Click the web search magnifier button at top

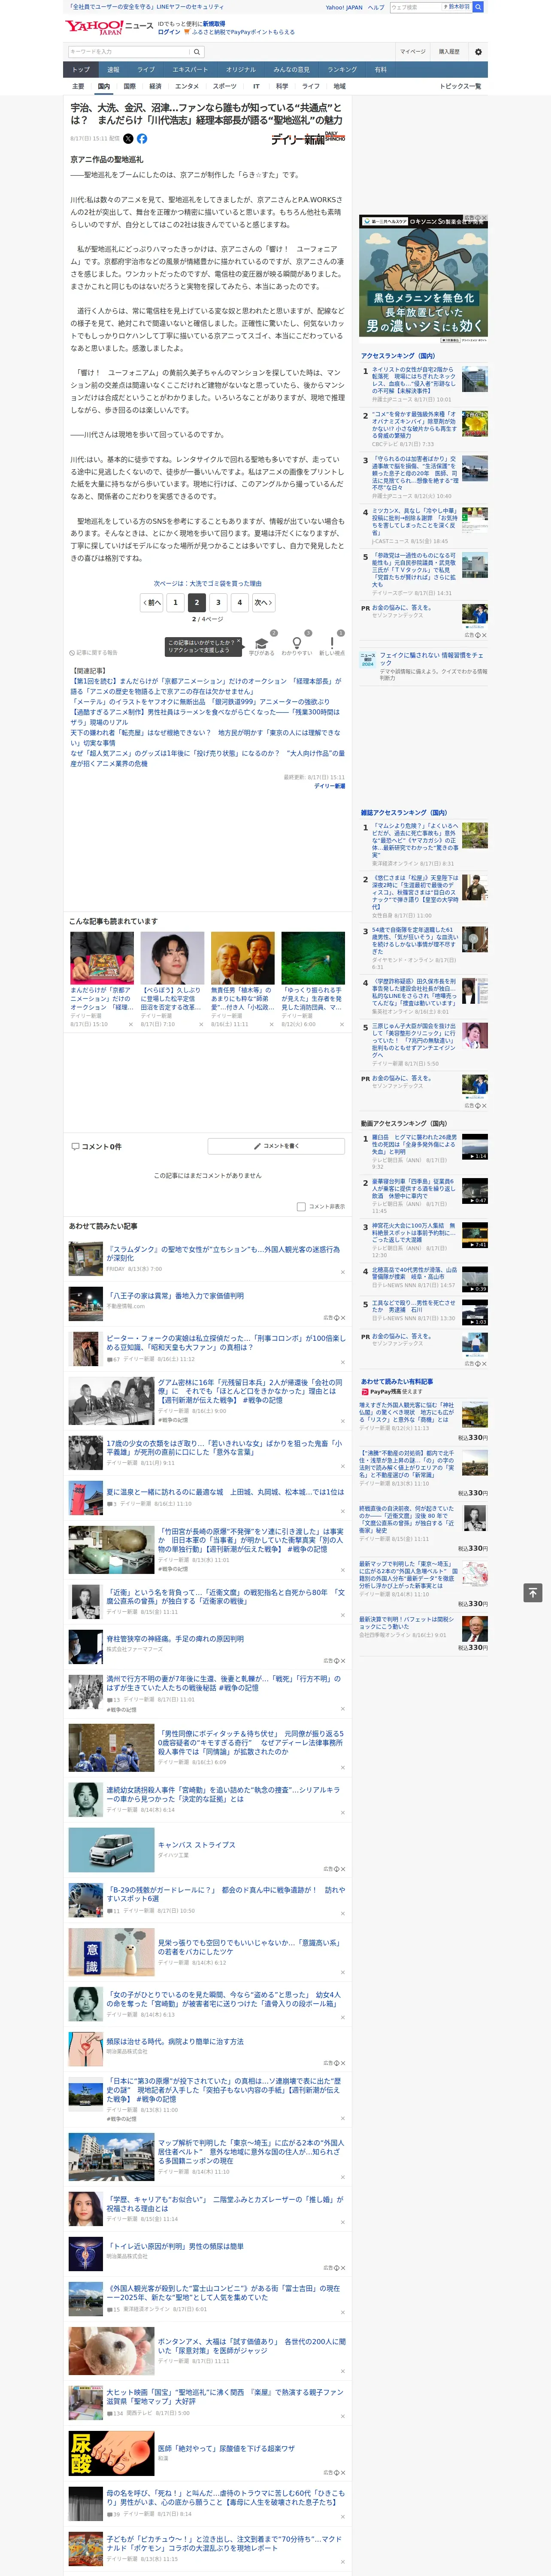point(478,7)
